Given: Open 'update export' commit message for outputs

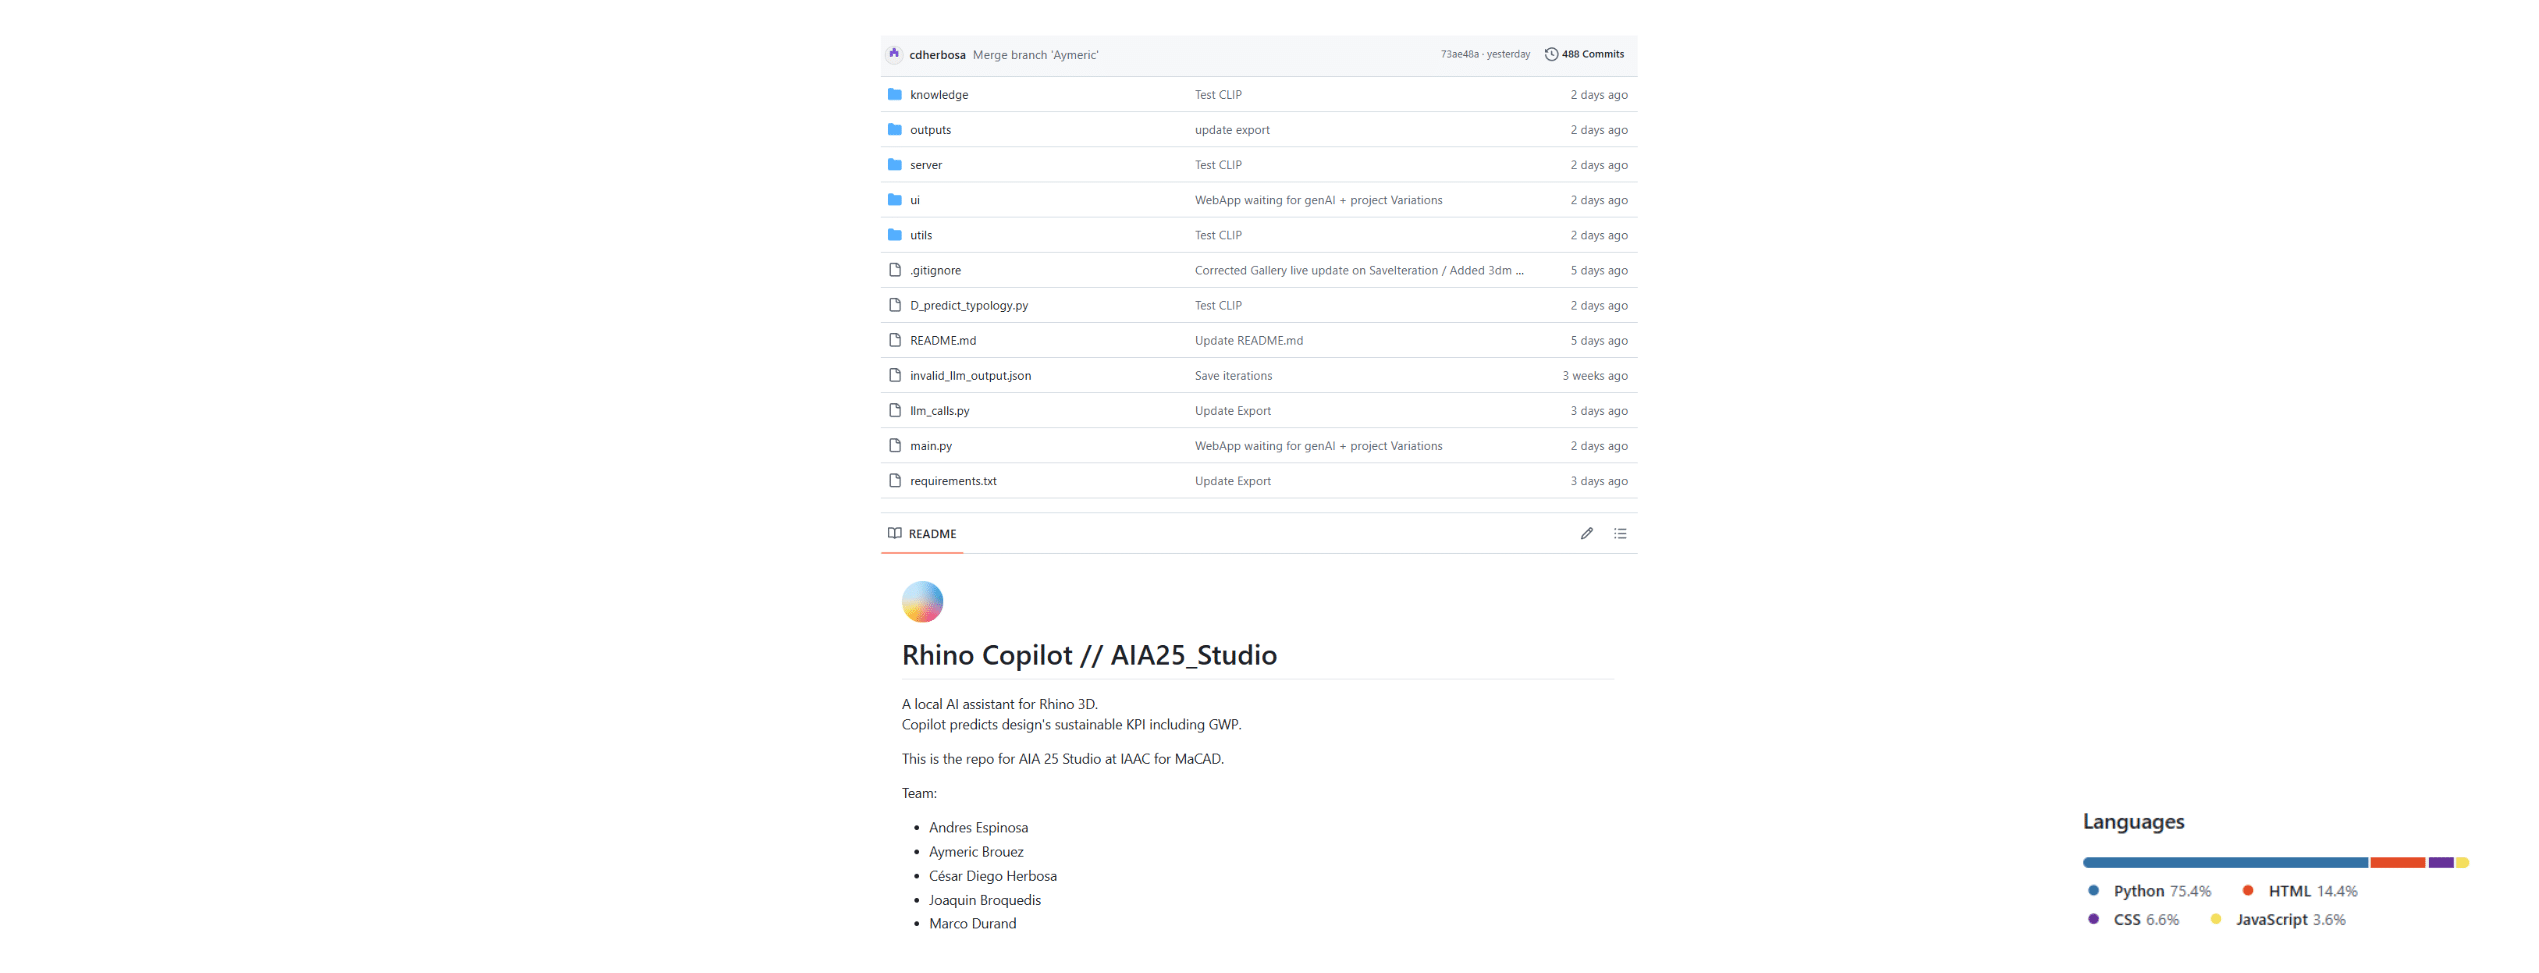Looking at the screenshot, I should pos(1232,130).
